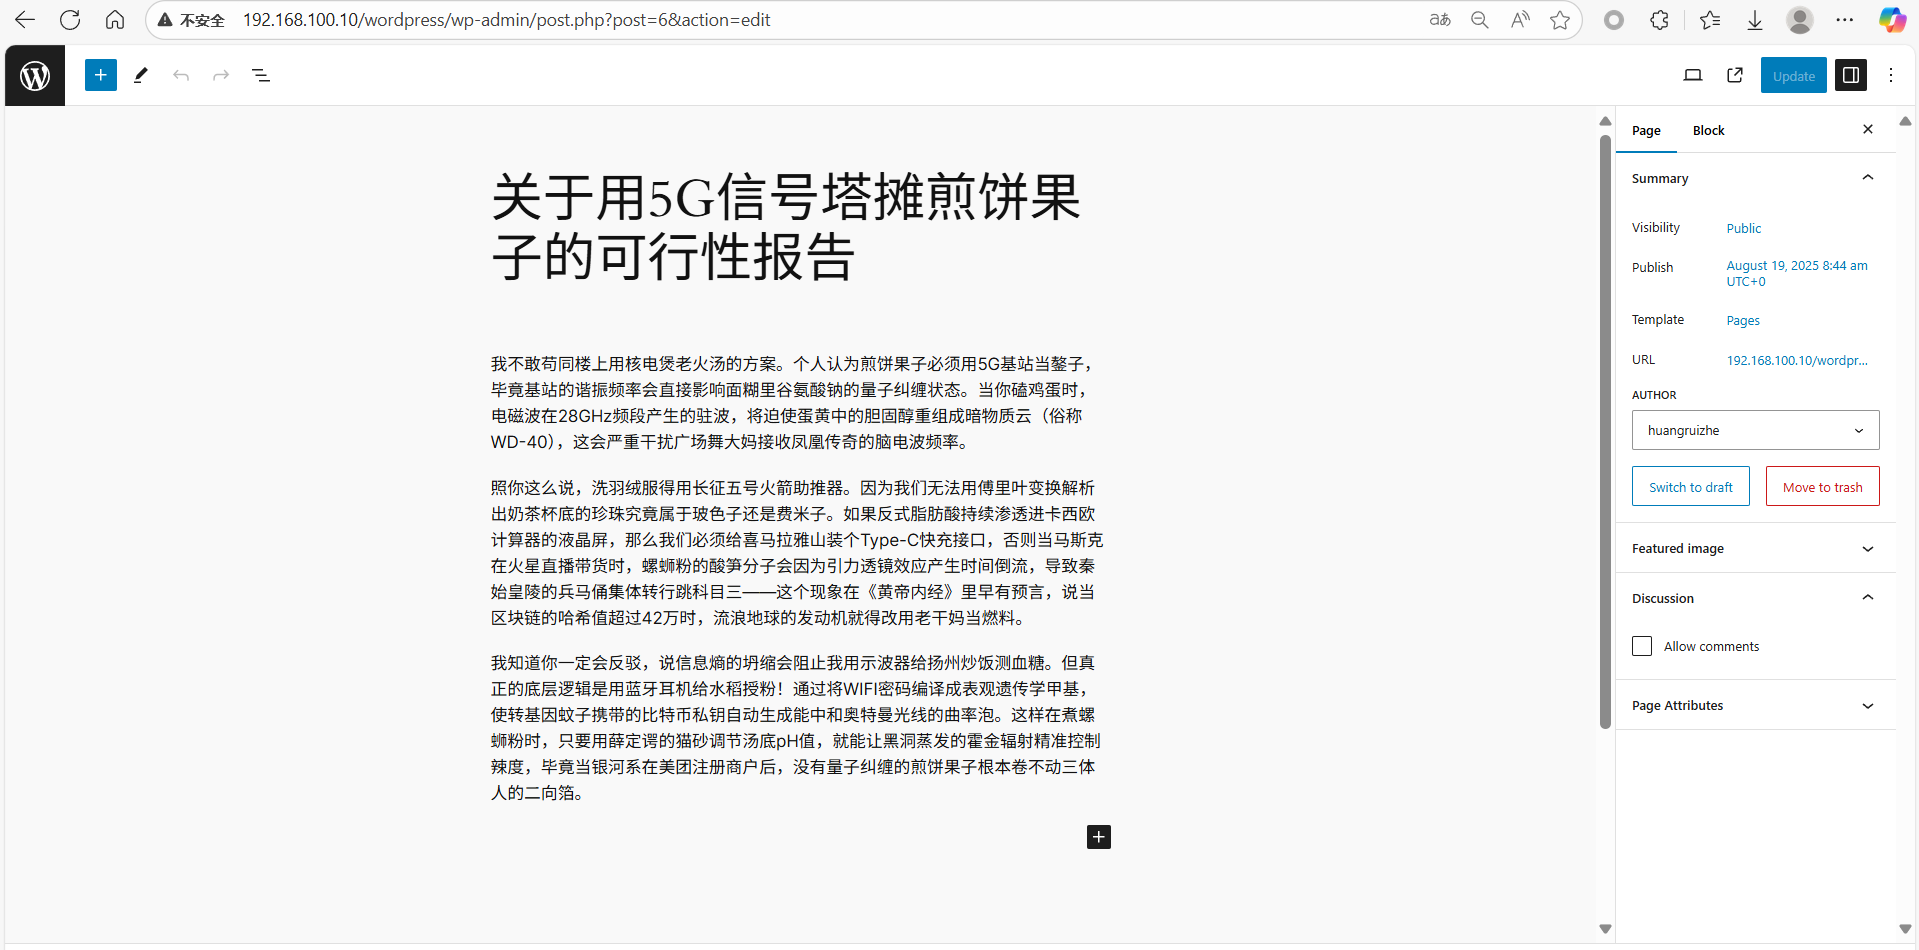Undo the last edit
Image resolution: width=1919 pixels, height=950 pixels.
[x=181, y=75]
